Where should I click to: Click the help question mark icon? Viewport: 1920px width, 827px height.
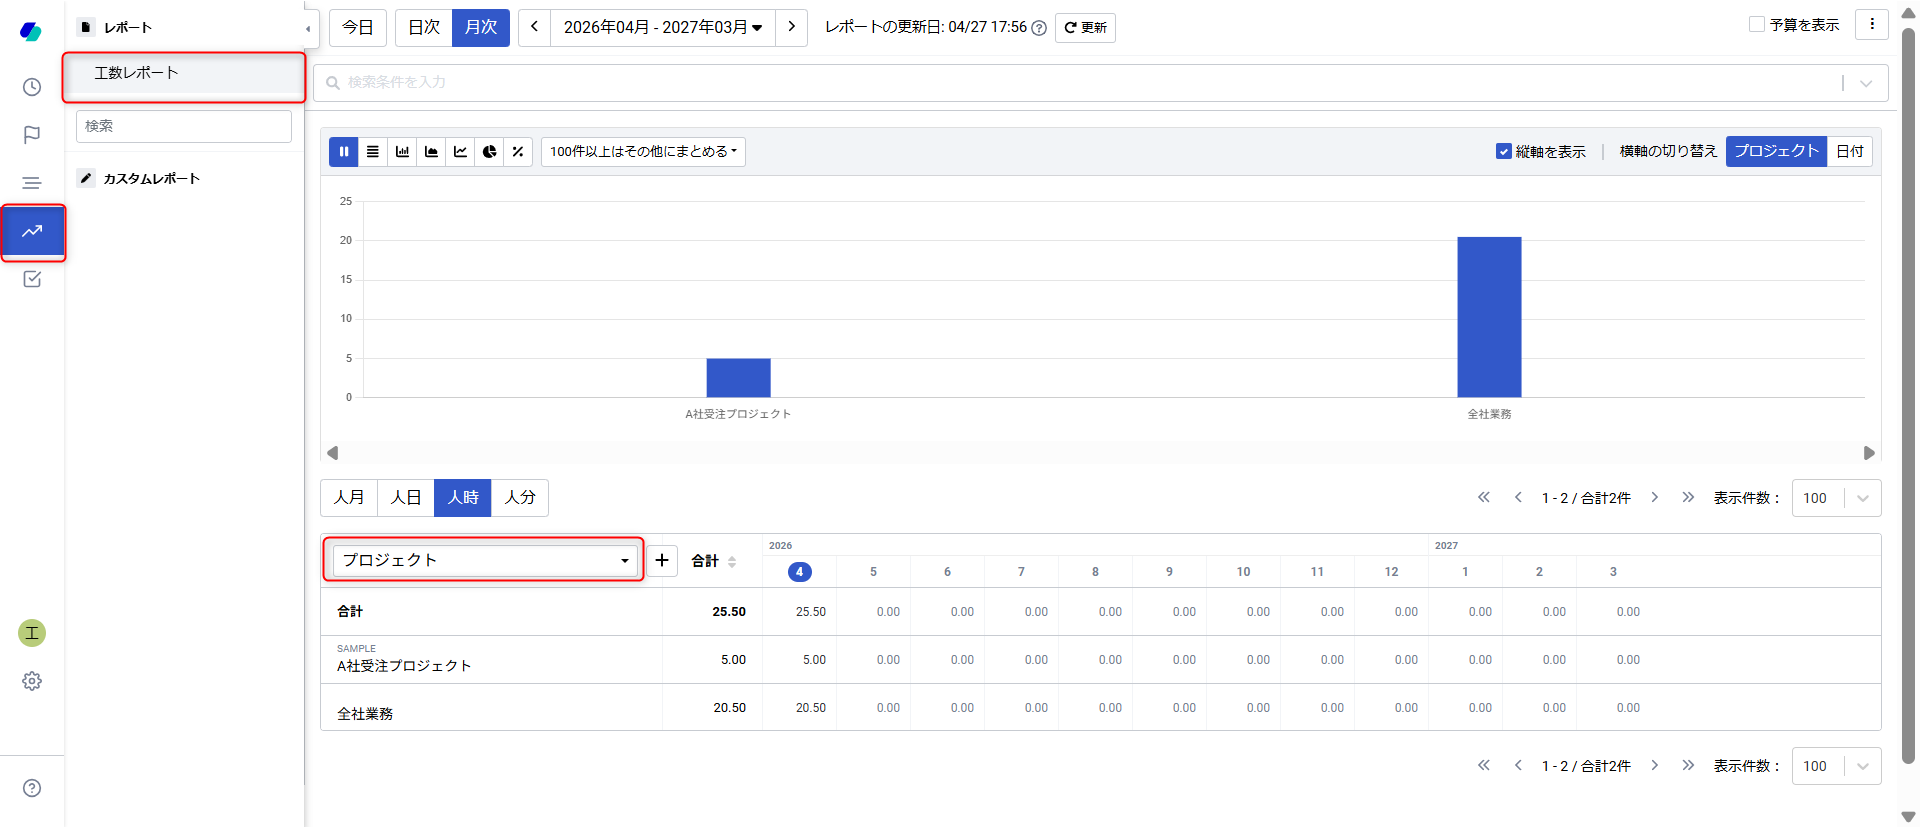pos(32,788)
